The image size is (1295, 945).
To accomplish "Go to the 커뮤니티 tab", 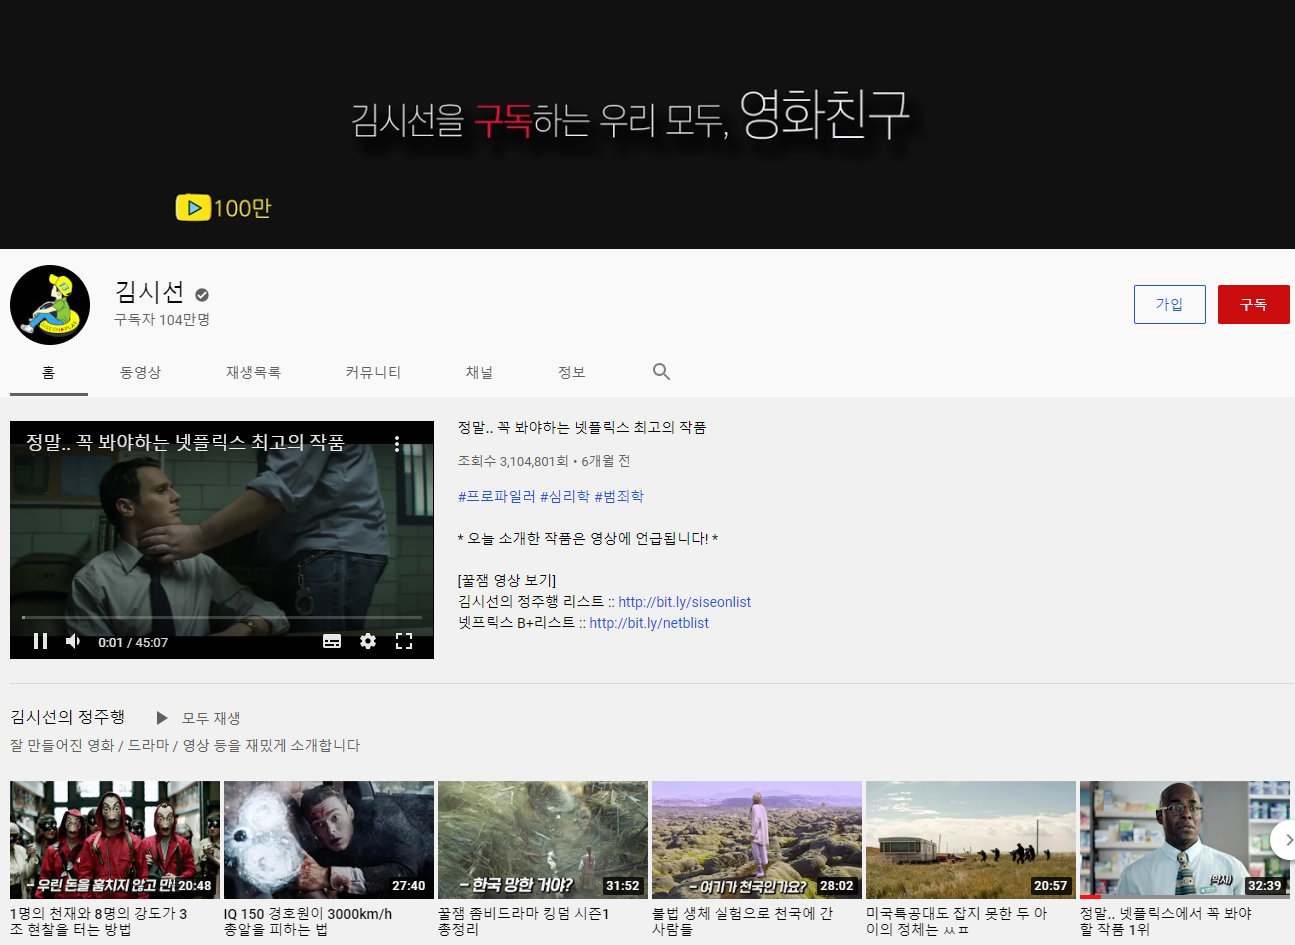I will coord(373,372).
